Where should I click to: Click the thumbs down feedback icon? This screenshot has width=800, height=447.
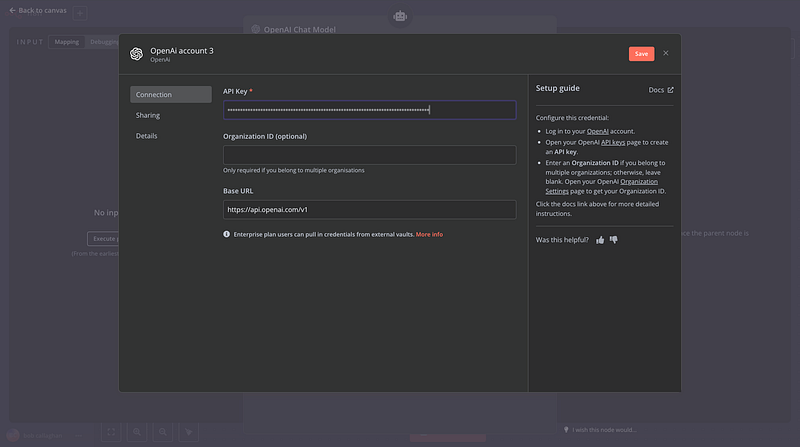point(614,240)
